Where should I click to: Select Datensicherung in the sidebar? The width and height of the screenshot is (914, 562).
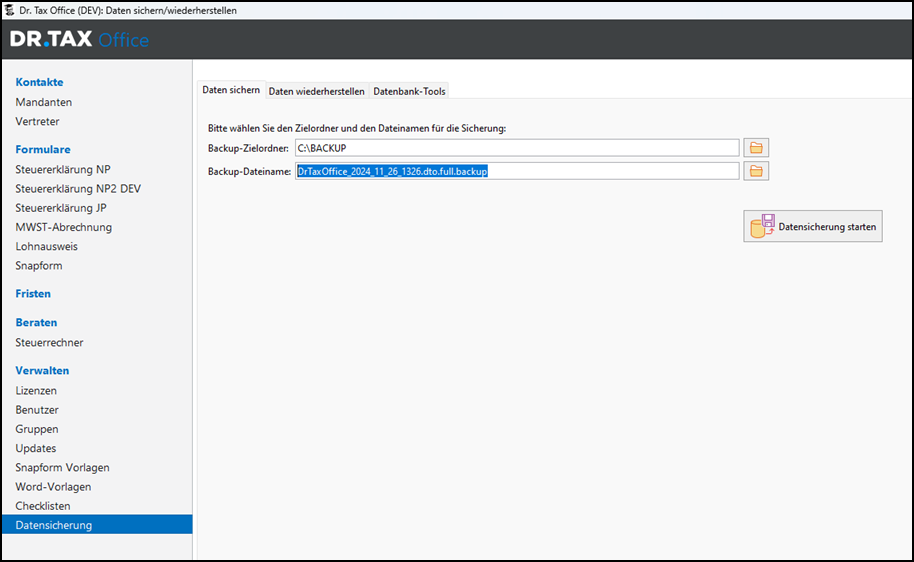coord(97,525)
